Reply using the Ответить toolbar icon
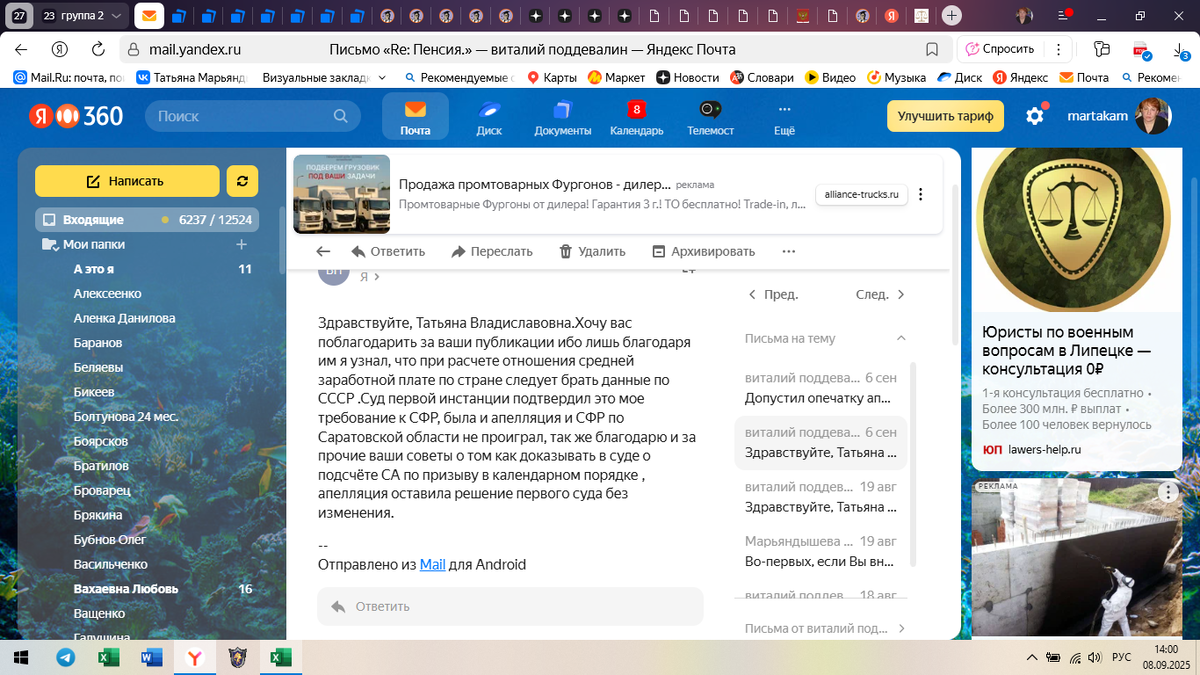The width and height of the screenshot is (1200, 675). point(388,251)
